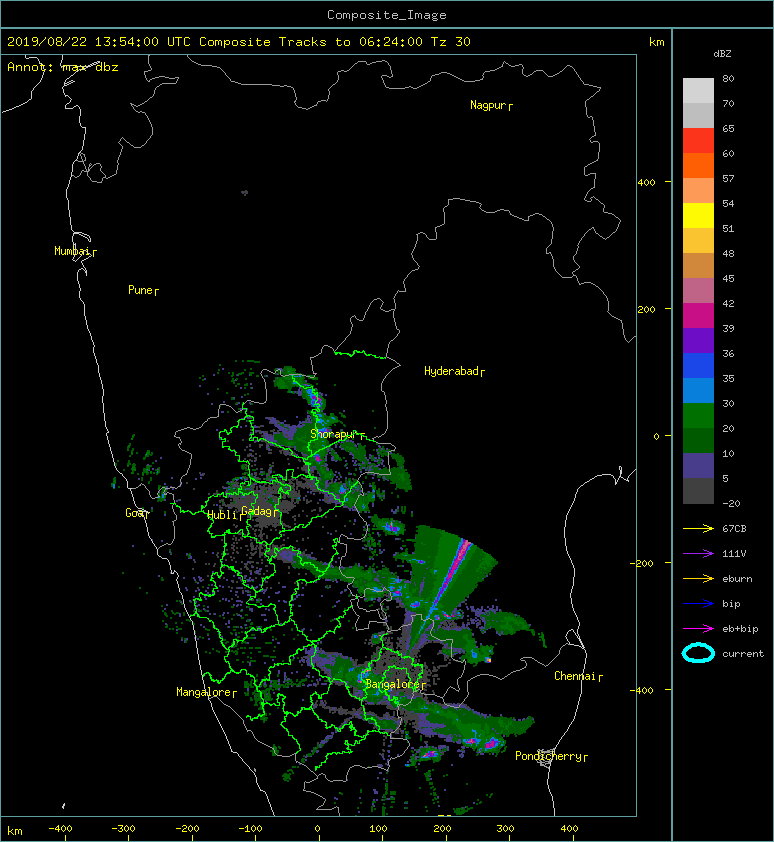This screenshot has width=774, height=842.
Task: Select the Mangalore city label
Action: pos(204,692)
